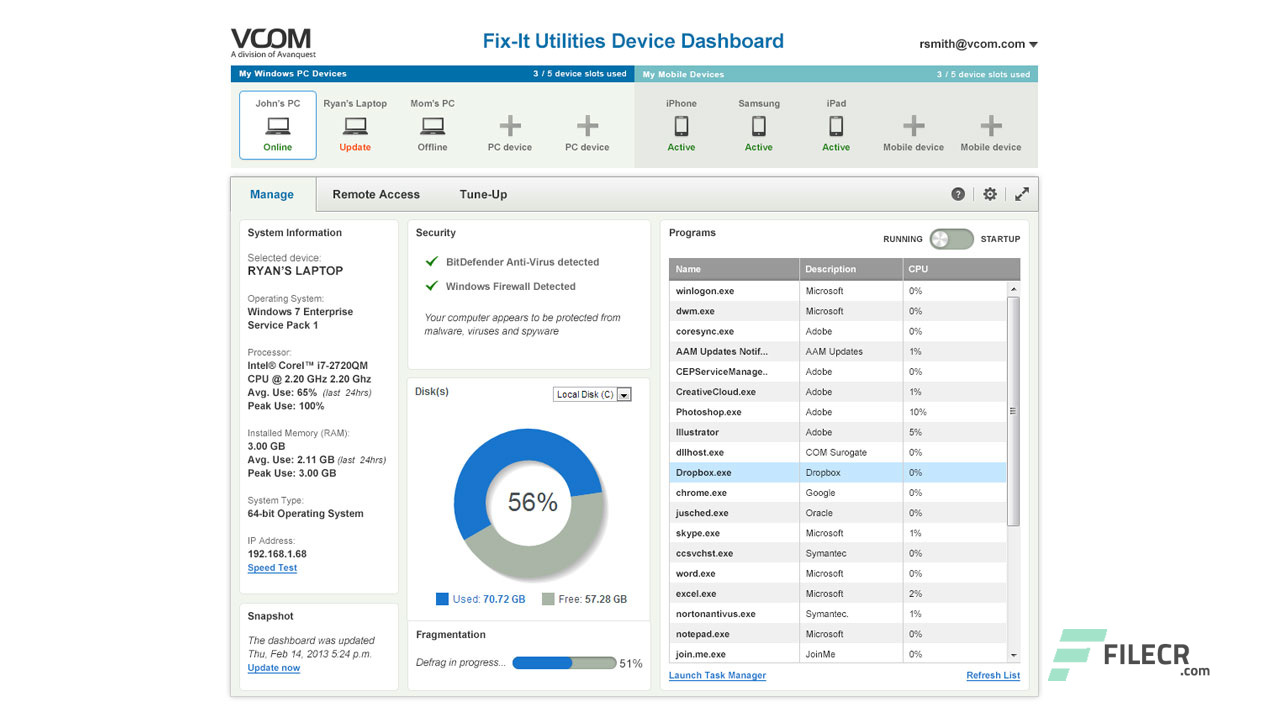The height and width of the screenshot is (720, 1280).
Task: Add mobile device in fifth mobile slot
Action: click(x=991, y=126)
